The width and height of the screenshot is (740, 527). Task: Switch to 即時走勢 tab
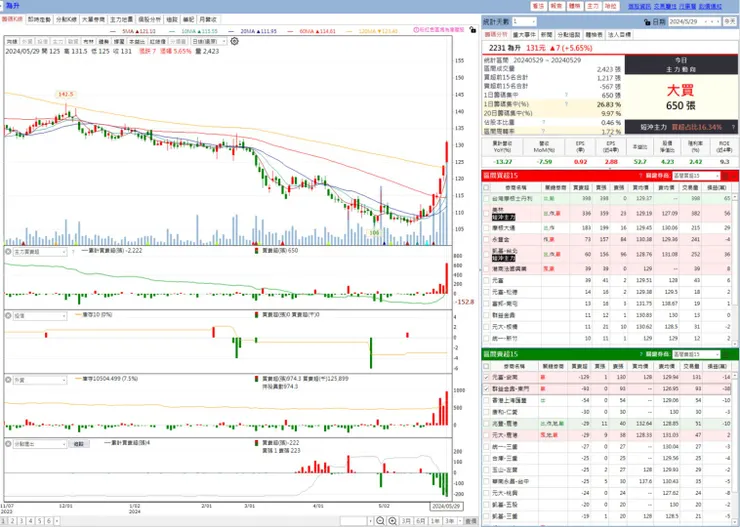(39, 19)
